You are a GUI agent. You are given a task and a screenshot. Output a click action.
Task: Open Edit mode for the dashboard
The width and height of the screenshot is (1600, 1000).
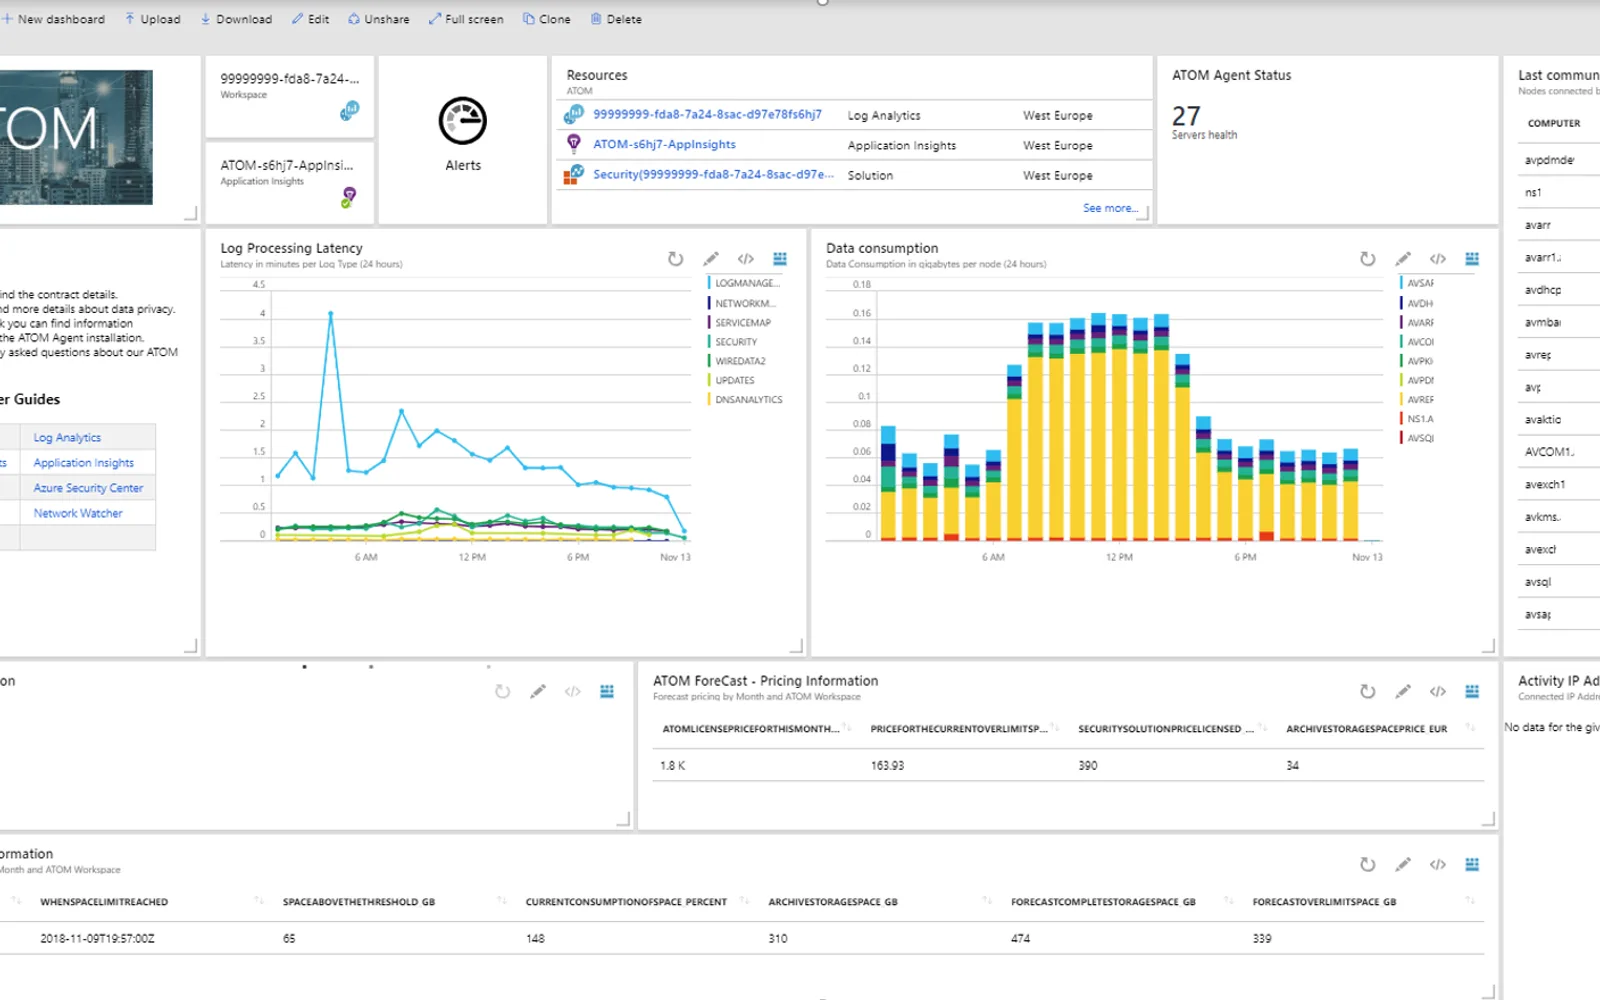pyautogui.click(x=311, y=19)
